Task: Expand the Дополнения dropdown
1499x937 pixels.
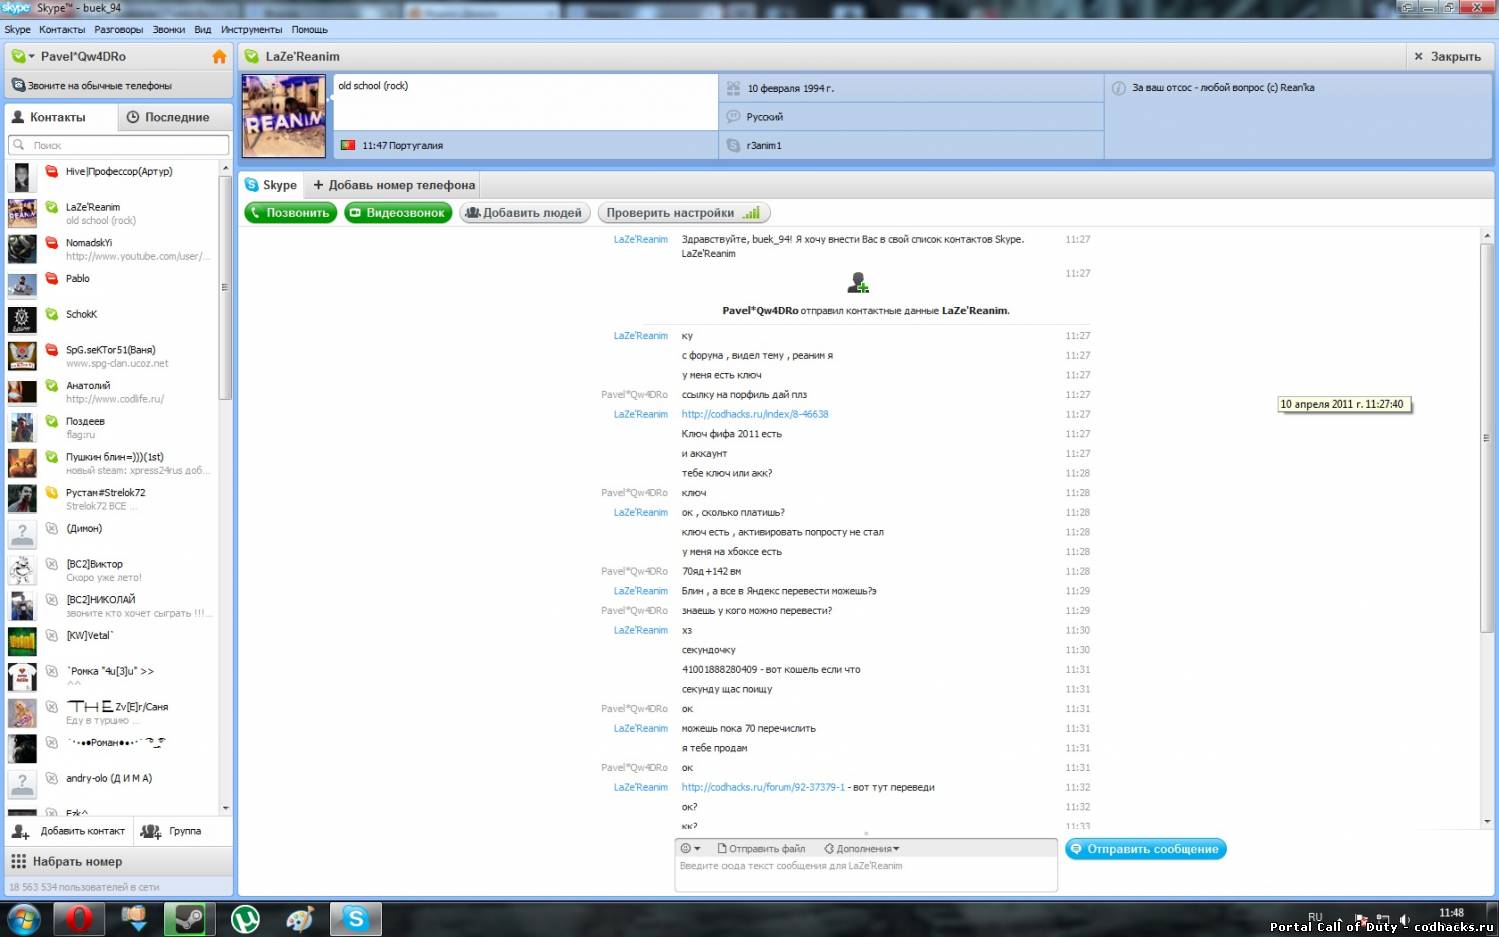Action: coord(862,849)
